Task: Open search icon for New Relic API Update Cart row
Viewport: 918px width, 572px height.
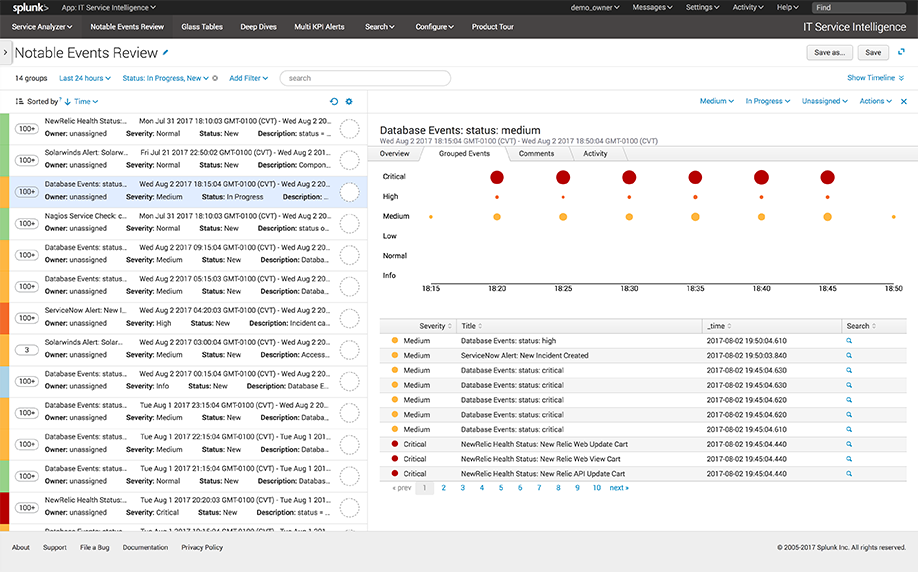Action: point(849,474)
